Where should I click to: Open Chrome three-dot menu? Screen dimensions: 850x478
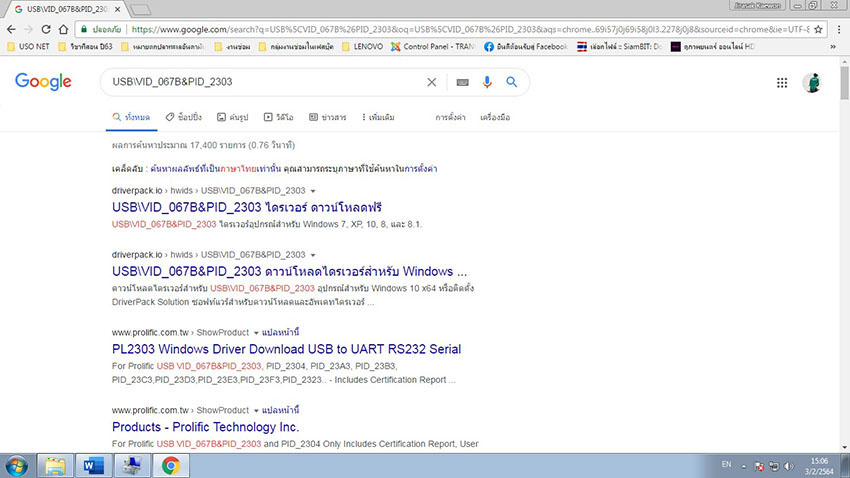click(839, 29)
